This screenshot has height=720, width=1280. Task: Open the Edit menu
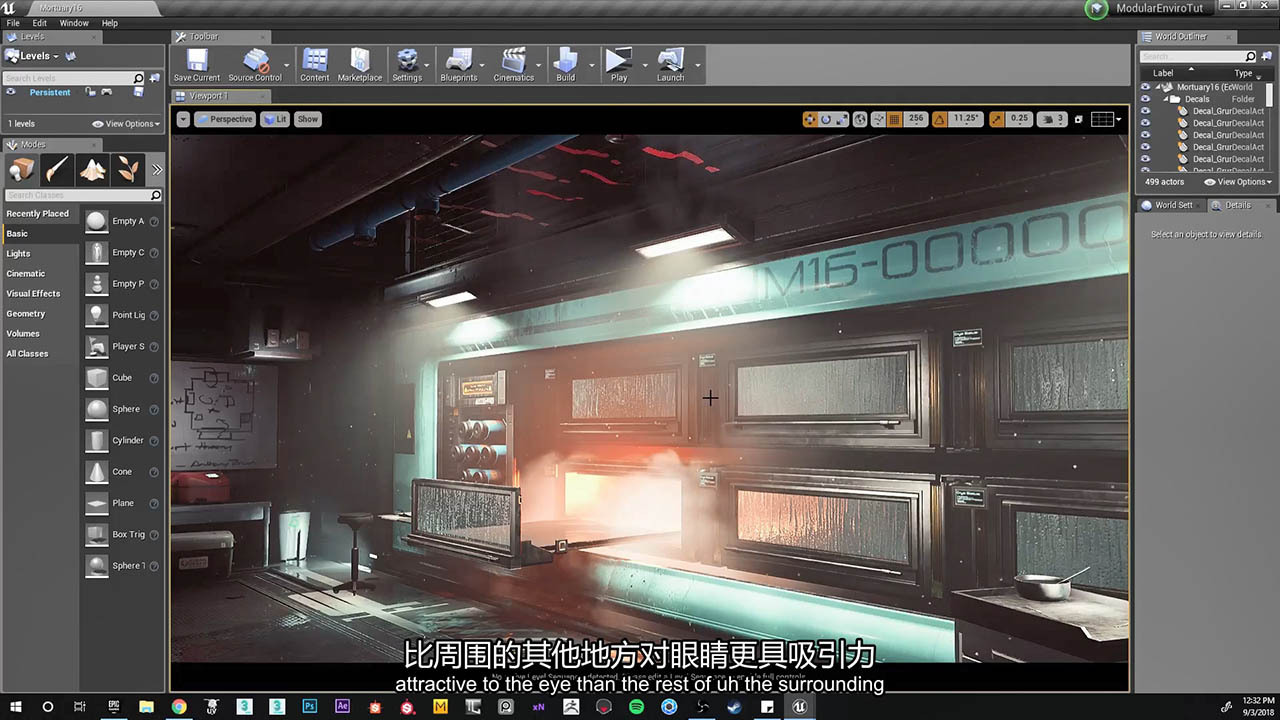(x=40, y=23)
